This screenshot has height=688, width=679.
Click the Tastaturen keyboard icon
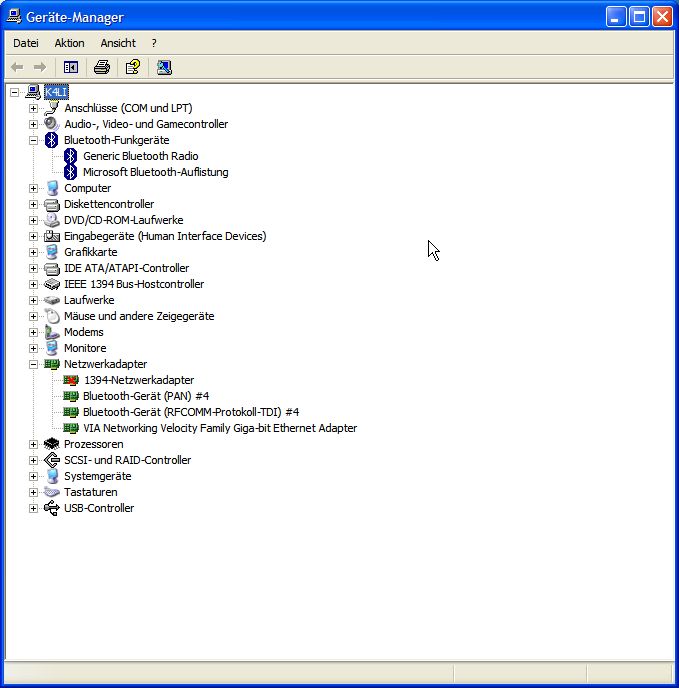(52, 492)
